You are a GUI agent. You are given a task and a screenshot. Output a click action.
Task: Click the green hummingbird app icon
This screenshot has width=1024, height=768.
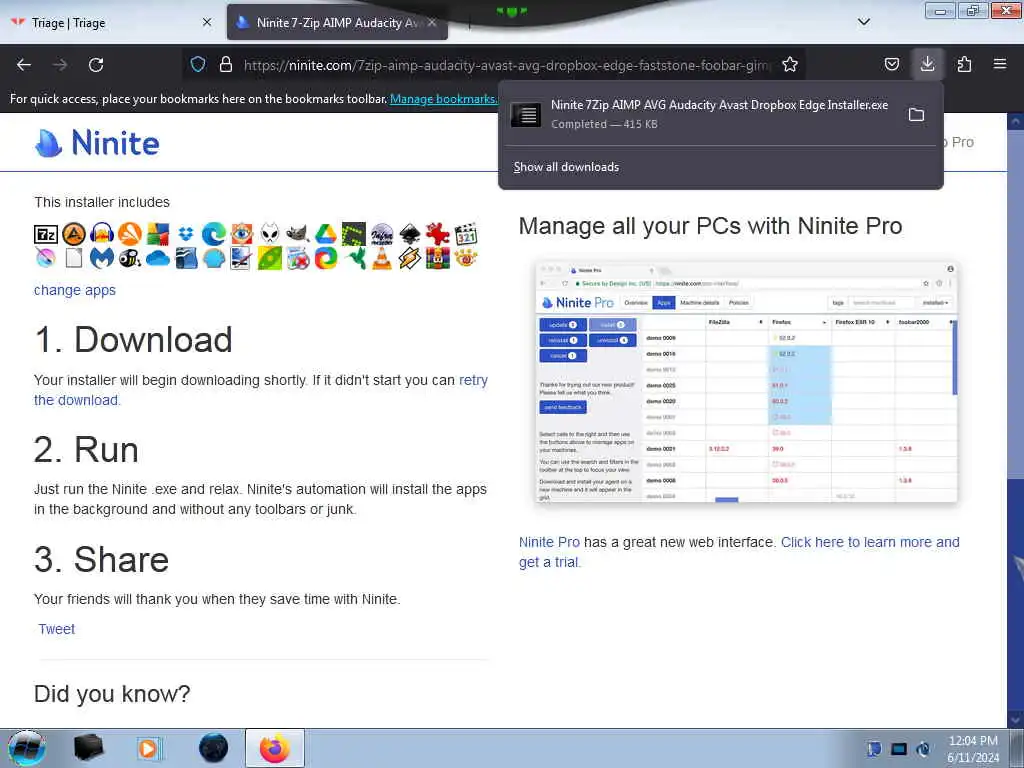354,259
